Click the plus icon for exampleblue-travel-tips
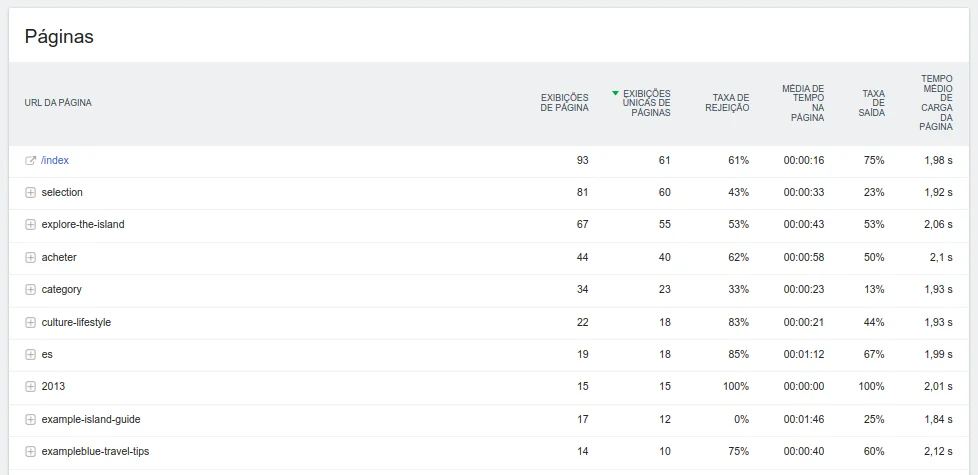The height and width of the screenshot is (475, 978). [30, 451]
